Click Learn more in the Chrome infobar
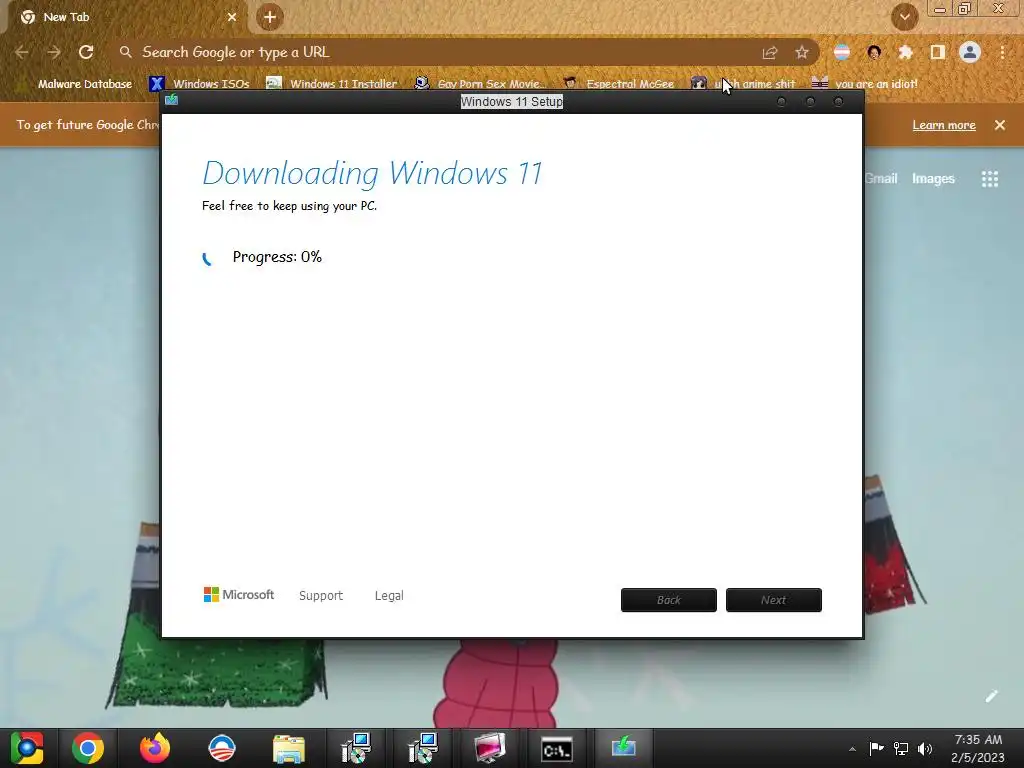Viewport: 1024px width, 768px height. pos(944,125)
